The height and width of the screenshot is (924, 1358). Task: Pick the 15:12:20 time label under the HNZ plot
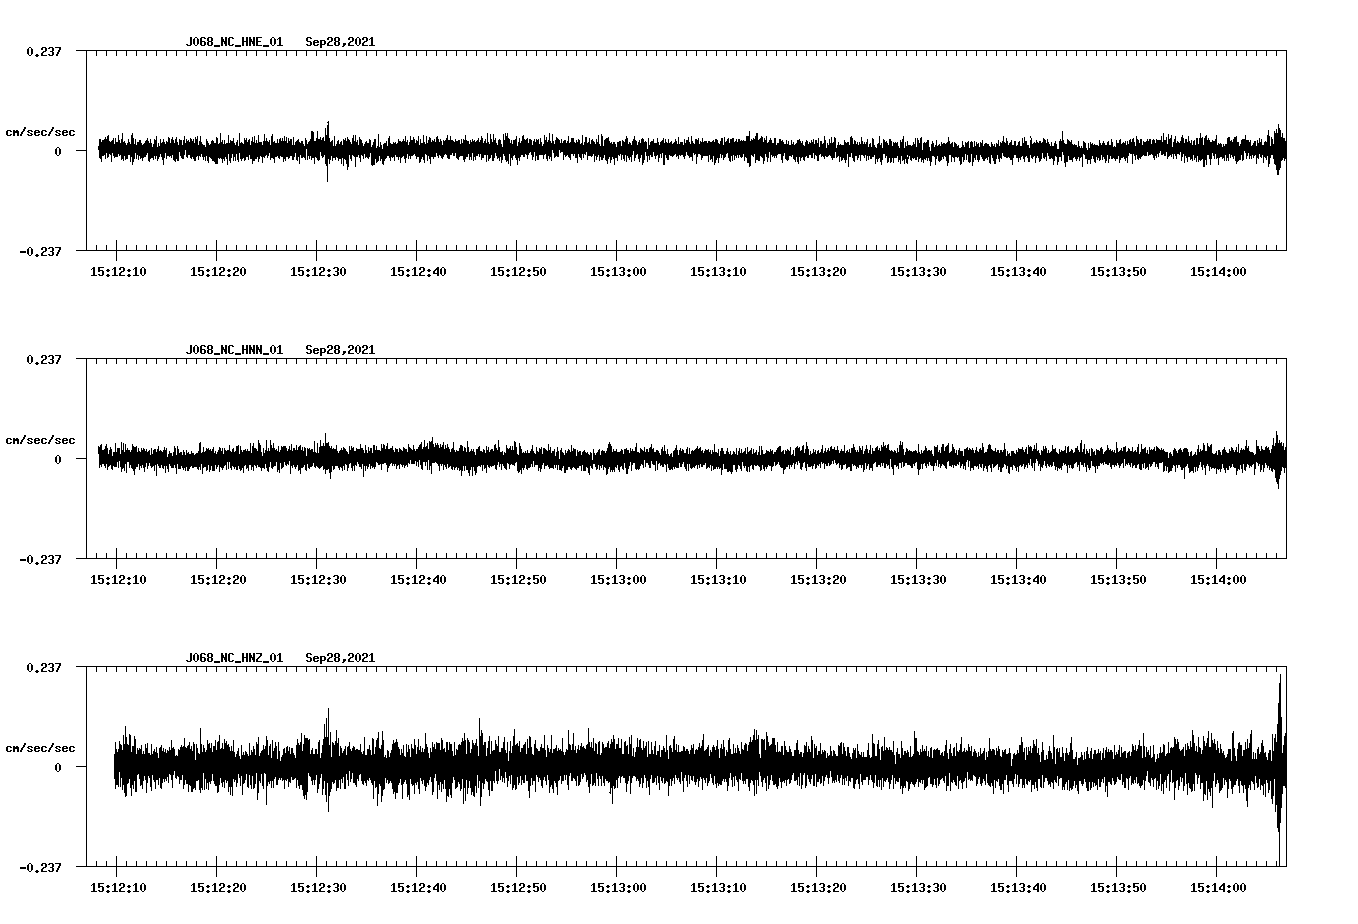[x=218, y=887]
